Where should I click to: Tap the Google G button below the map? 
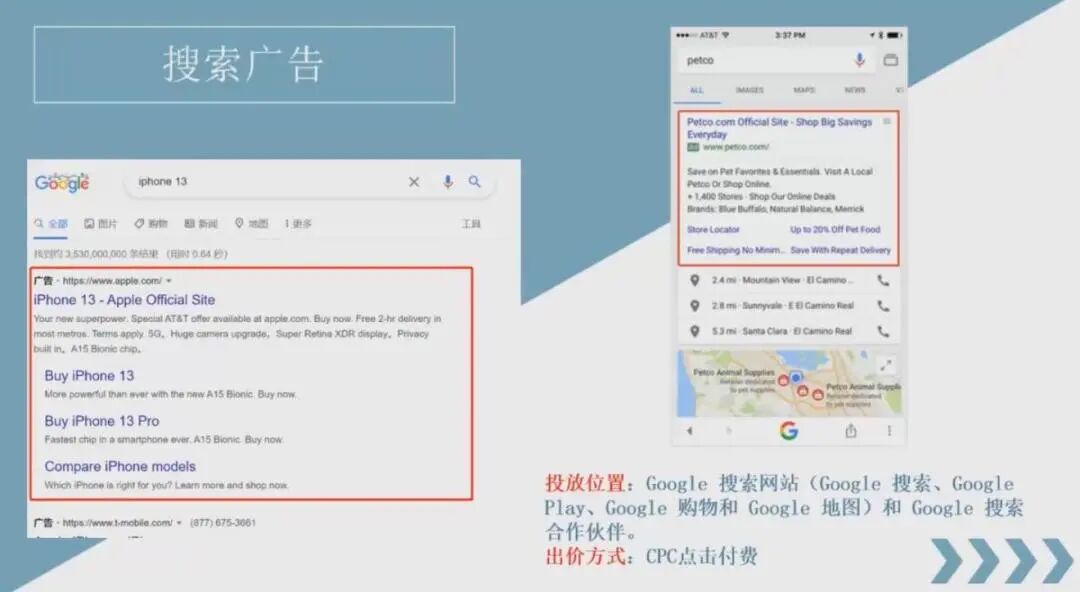tap(788, 431)
